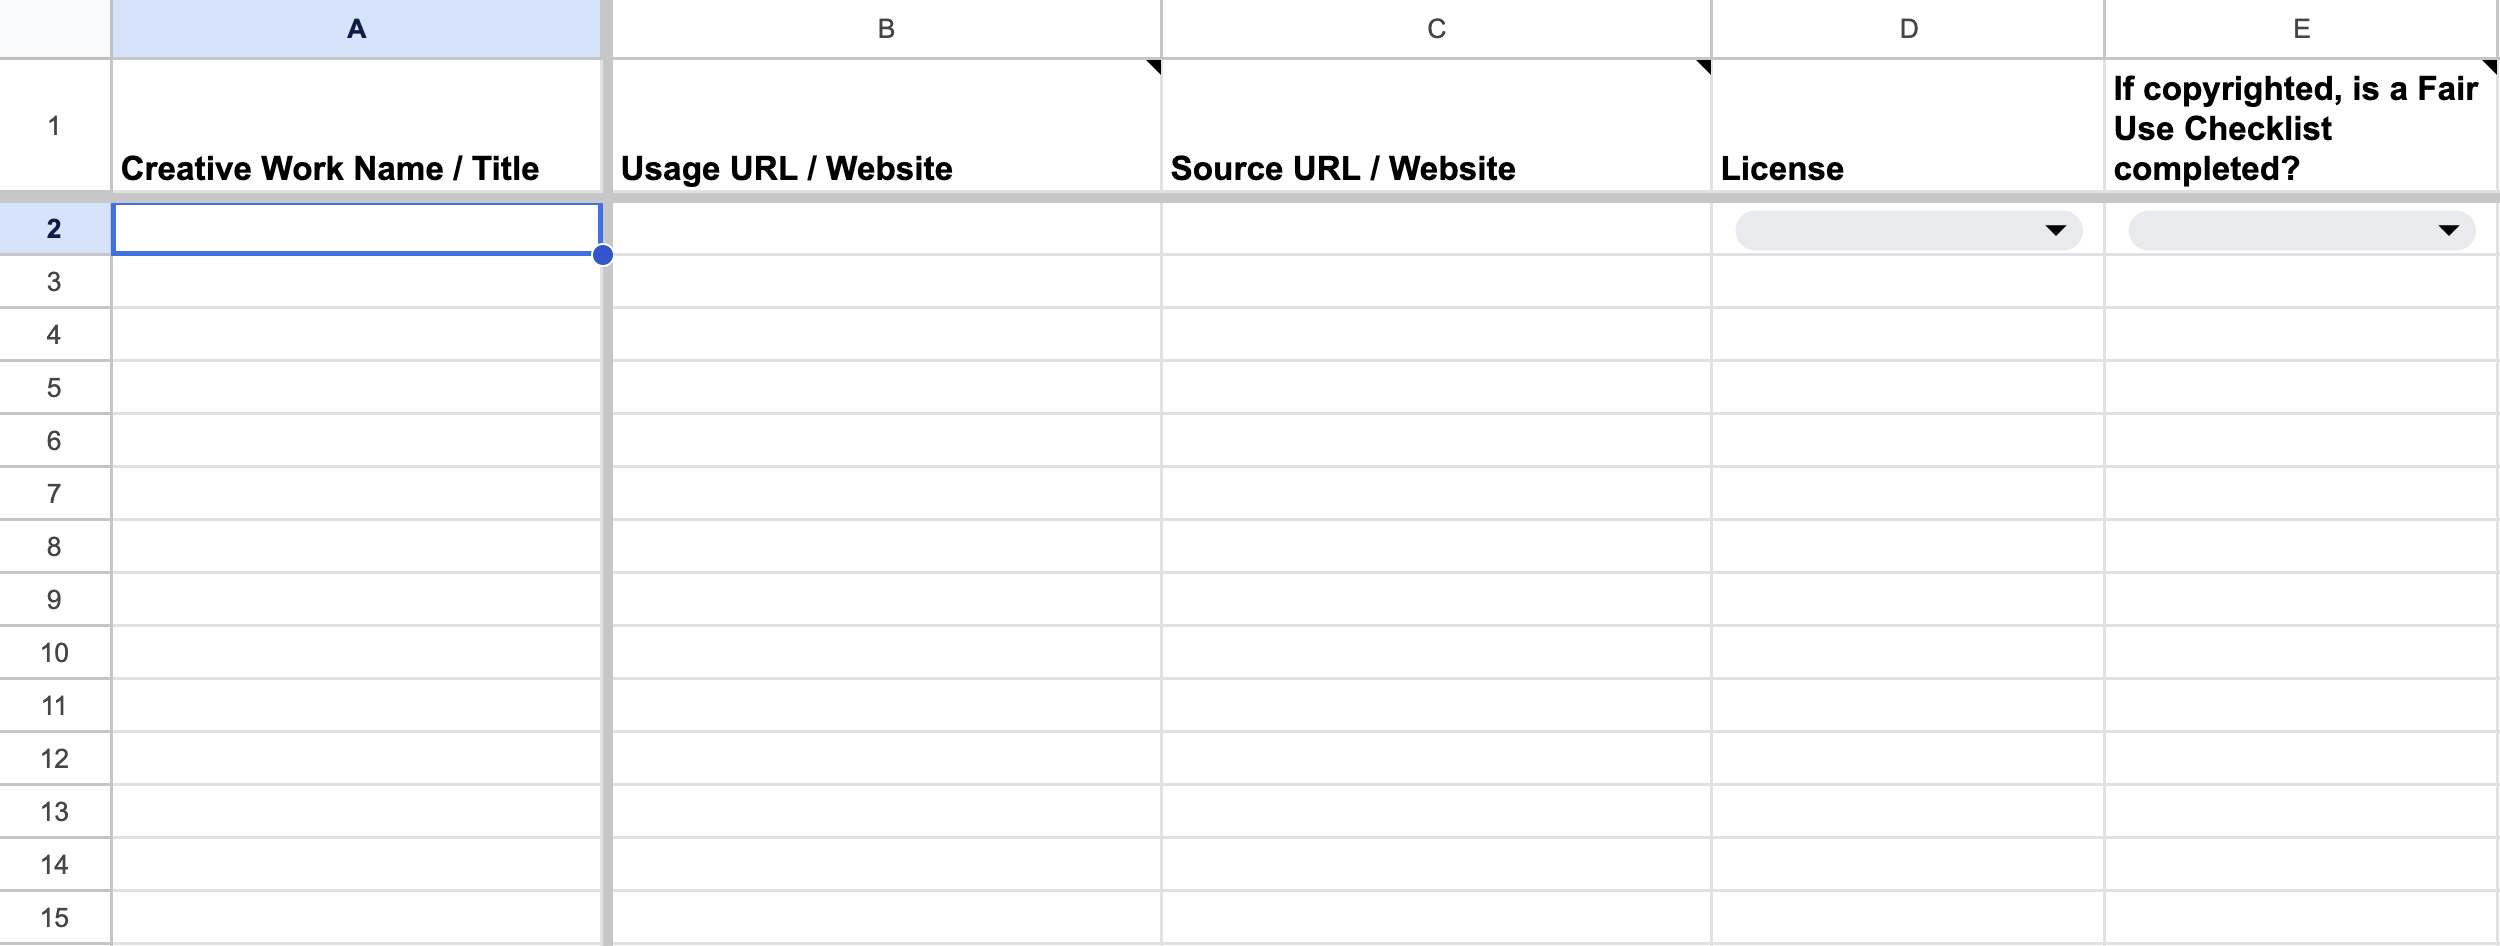The height and width of the screenshot is (946, 2500).
Task: Click the Creative Work Name / Title header cell
Action: coord(356,126)
